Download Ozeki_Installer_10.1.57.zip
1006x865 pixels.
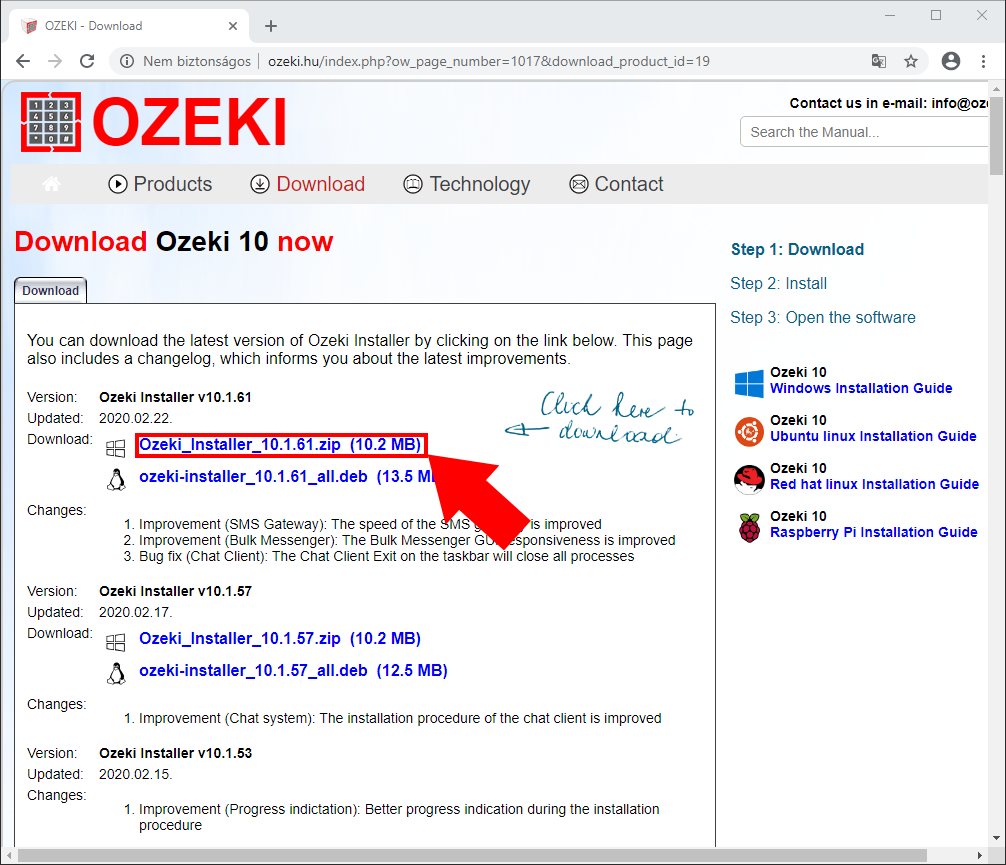[x=280, y=638]
